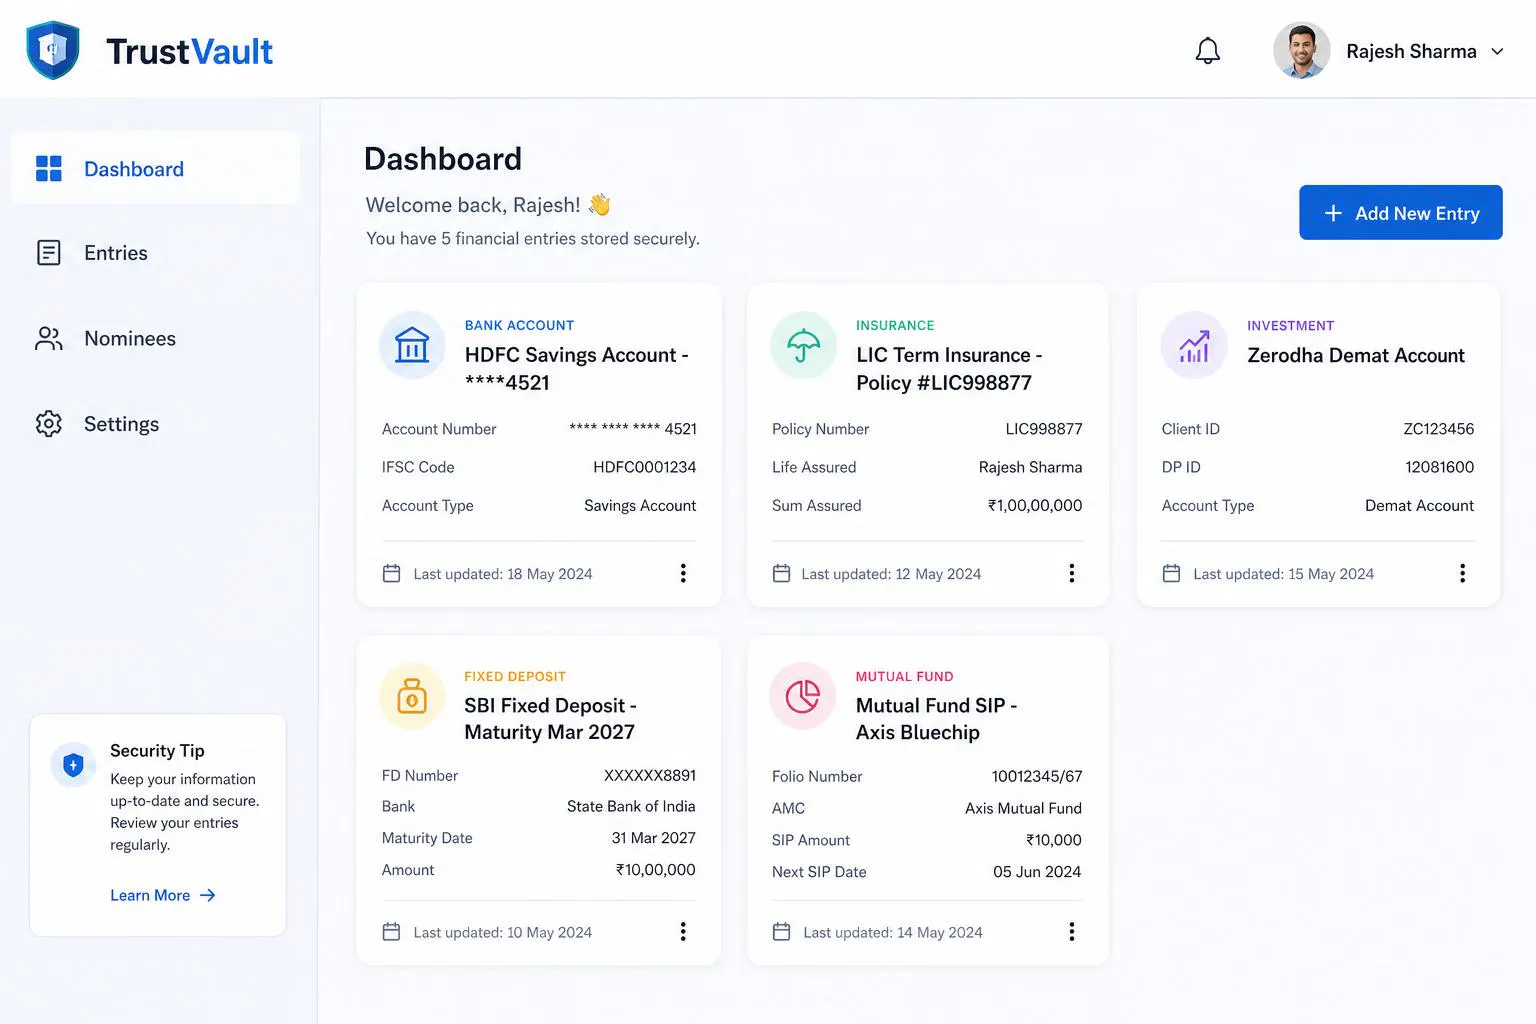The image size is (1536, 1024).
Task: Click the bank building icon on HDFC card
Action: 412,345
